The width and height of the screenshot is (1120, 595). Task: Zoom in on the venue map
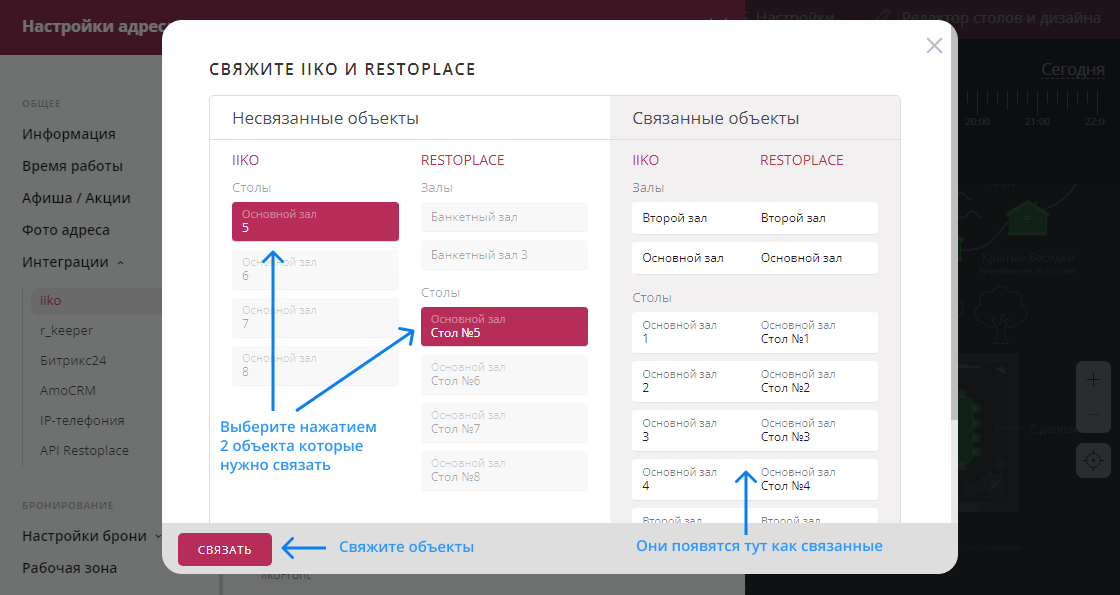pos(1092,380)
